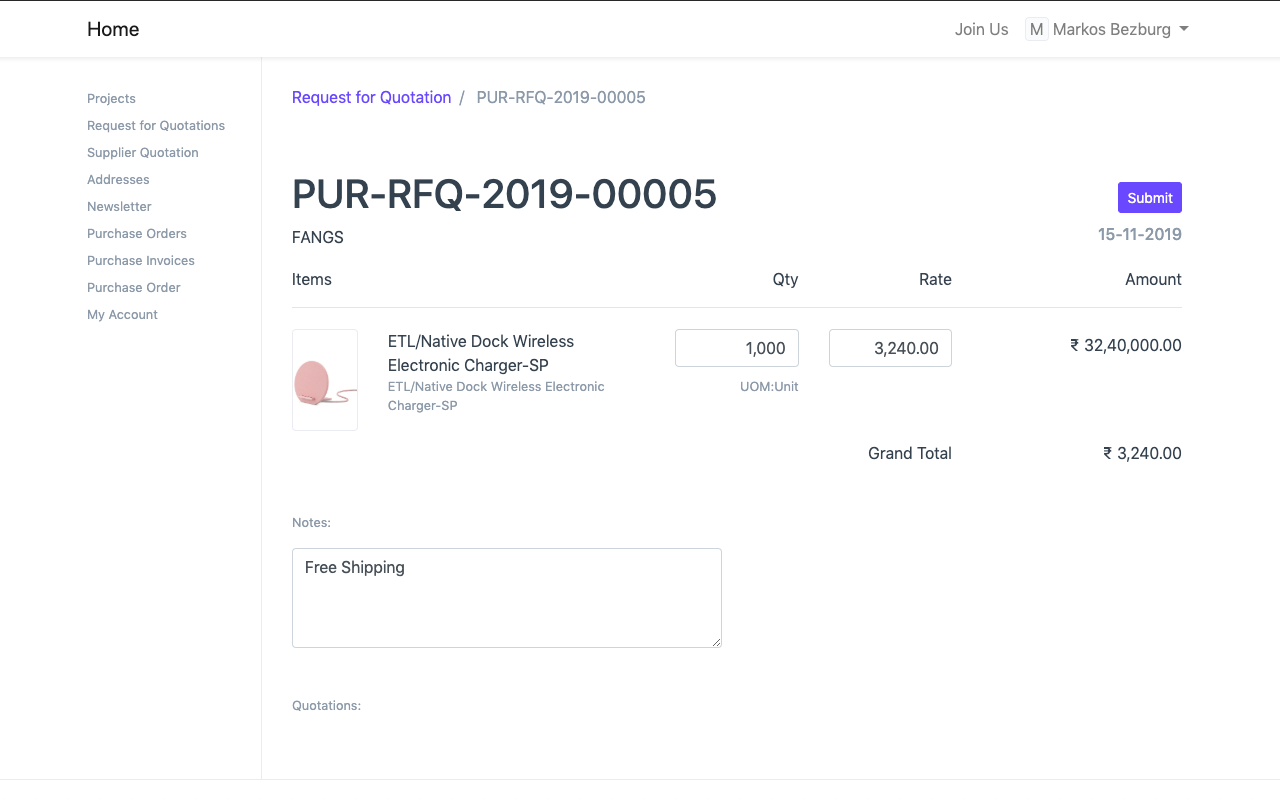Select the Purchase Order sidebar entry
Image resolution: width=1280 pixels, height=799 pixels.
point(134,287)
